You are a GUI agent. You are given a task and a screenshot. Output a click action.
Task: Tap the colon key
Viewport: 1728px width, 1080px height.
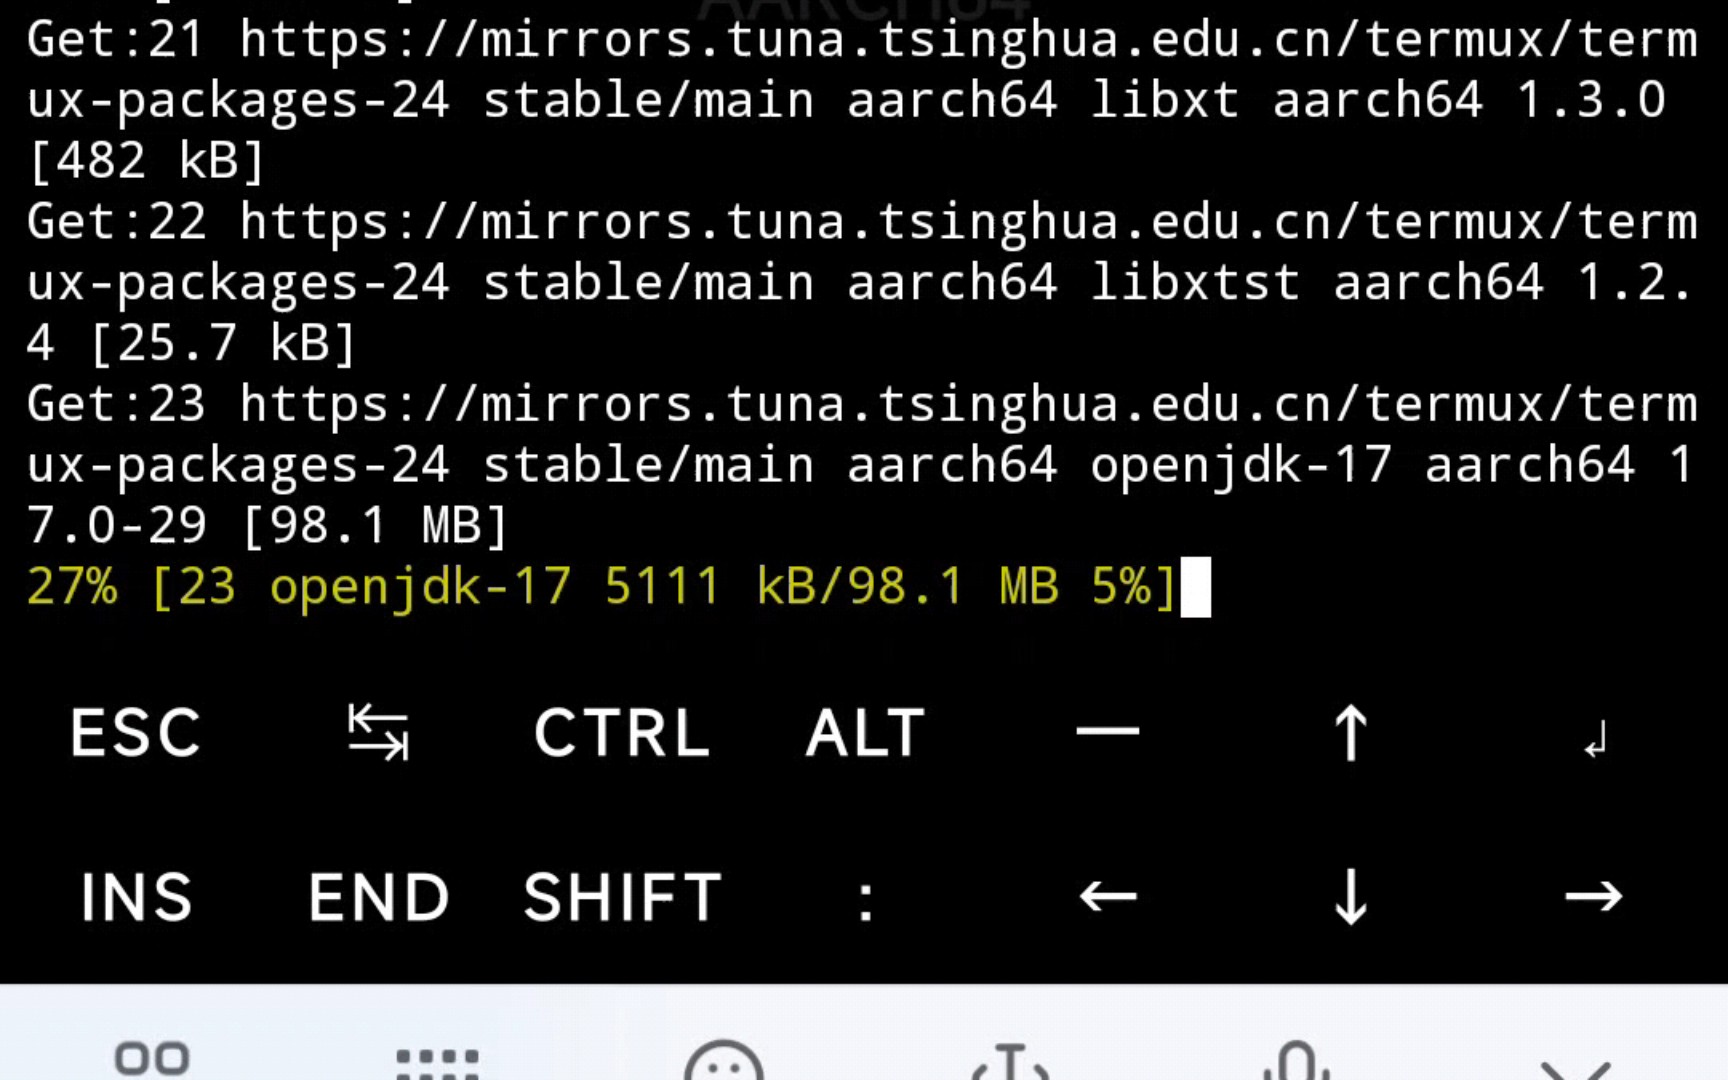[x=866, y=901]
